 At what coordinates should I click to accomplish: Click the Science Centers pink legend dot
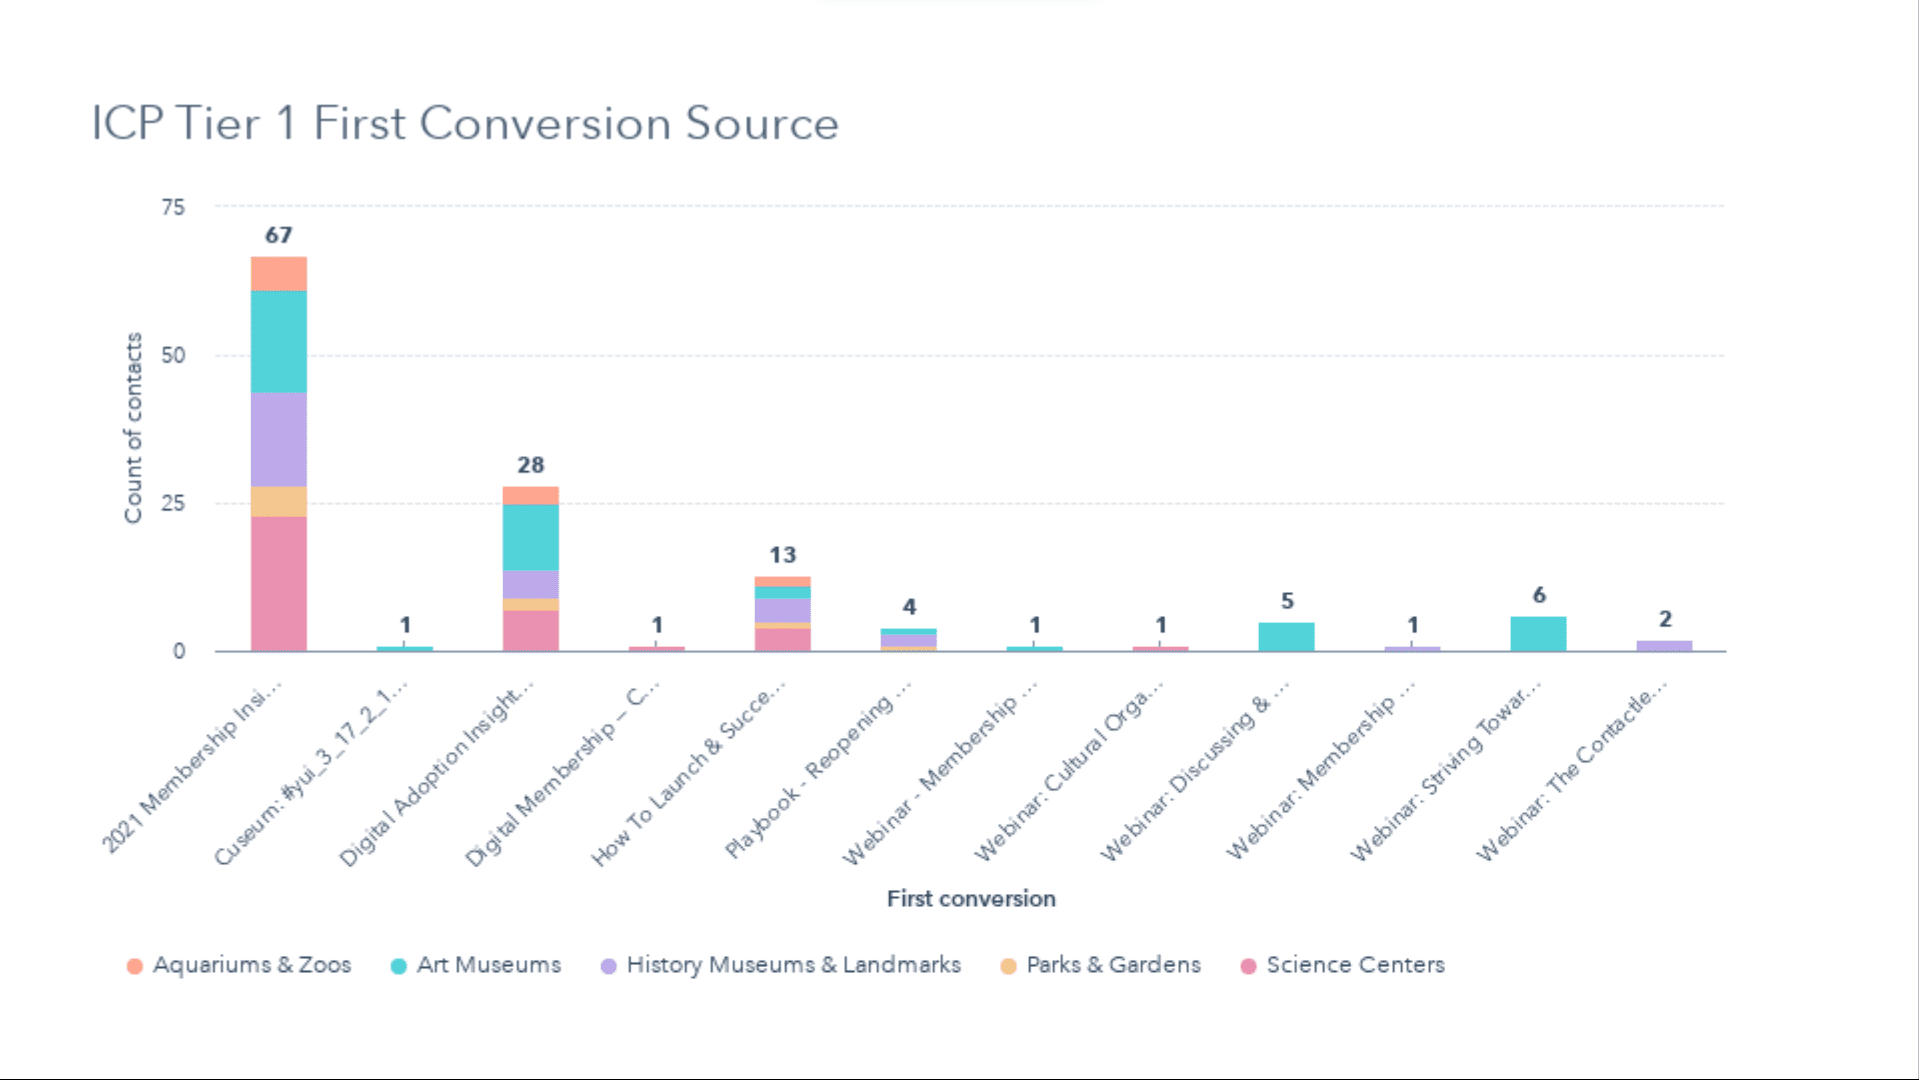[x=1248, y=966]
